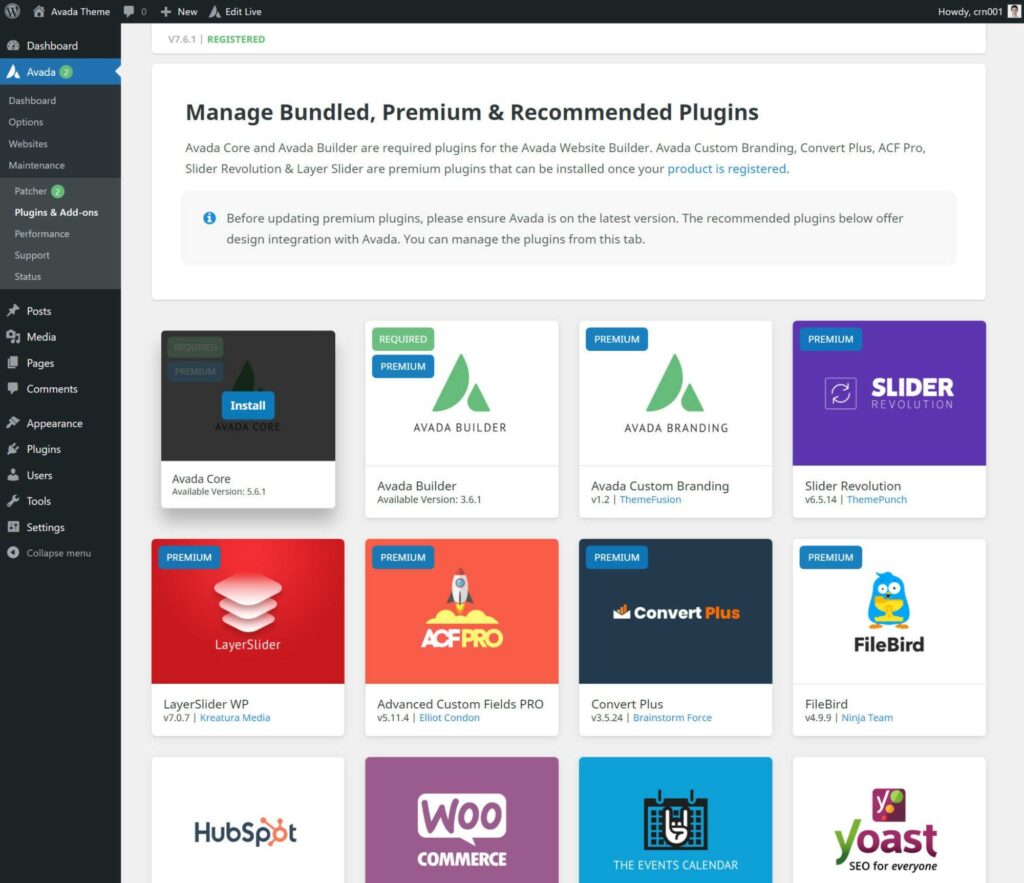Viewport: 1024px width, 883px height.
Task: Open the Patcher submenu item
Action: click(31, 191)
